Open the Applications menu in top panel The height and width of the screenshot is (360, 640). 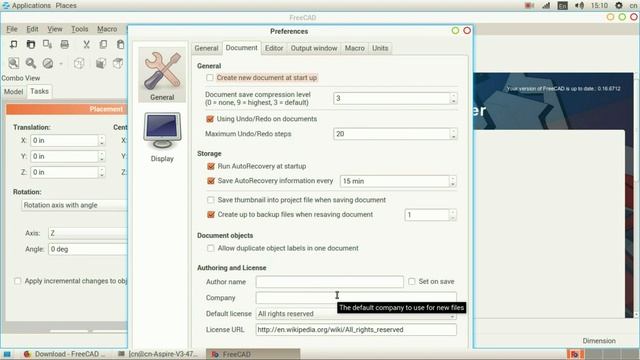[x=27, y=5]
